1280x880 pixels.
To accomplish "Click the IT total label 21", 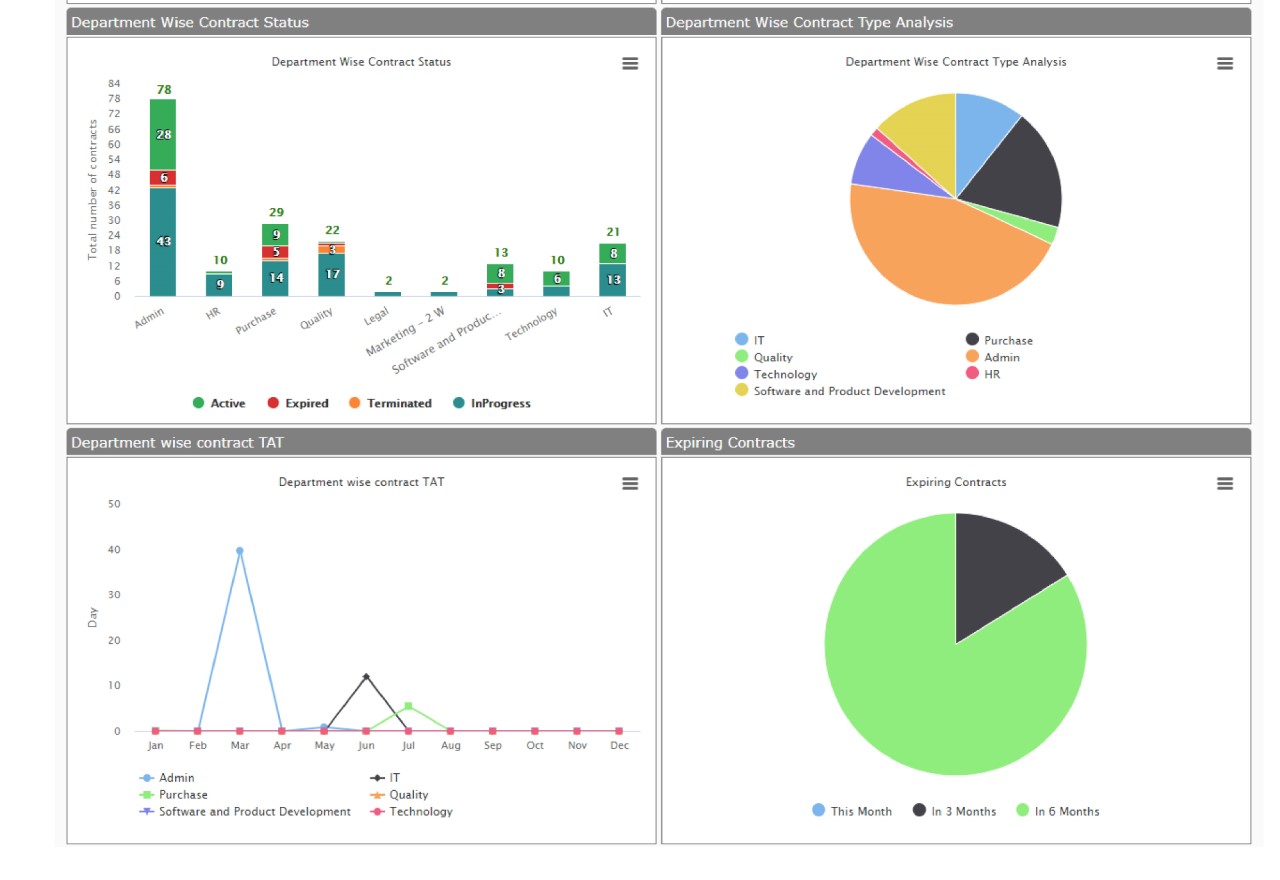I will click(x=613, y=232).
